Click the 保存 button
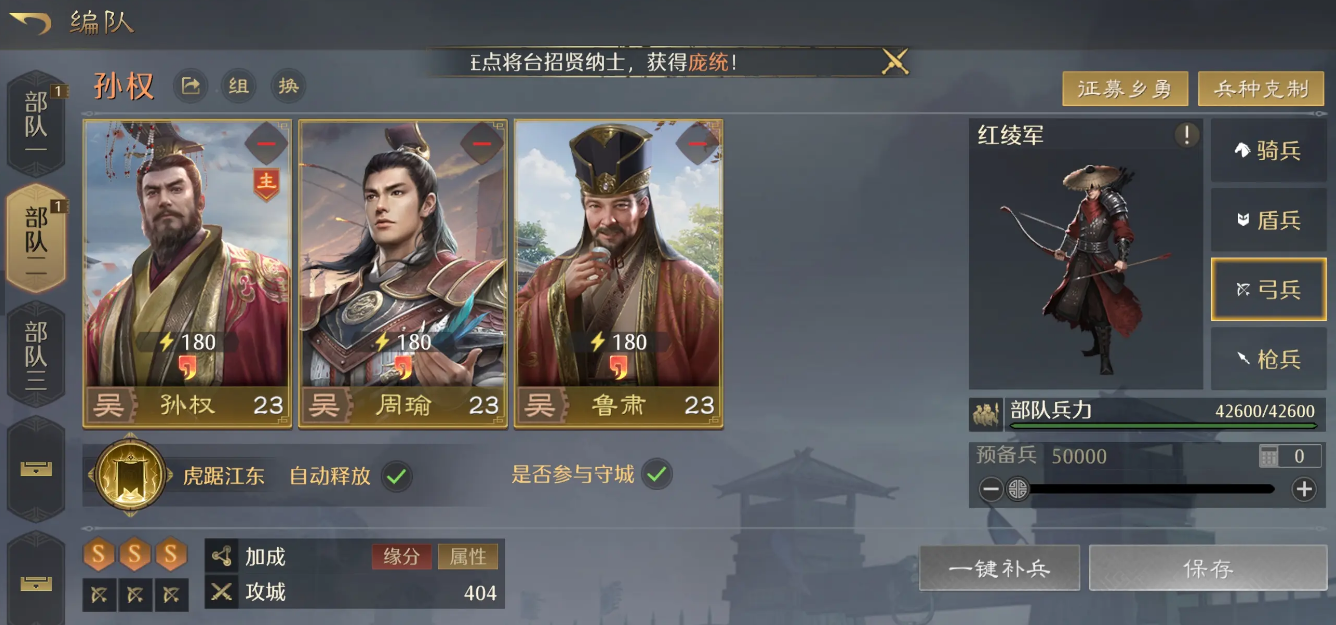 pos(1208,568)
